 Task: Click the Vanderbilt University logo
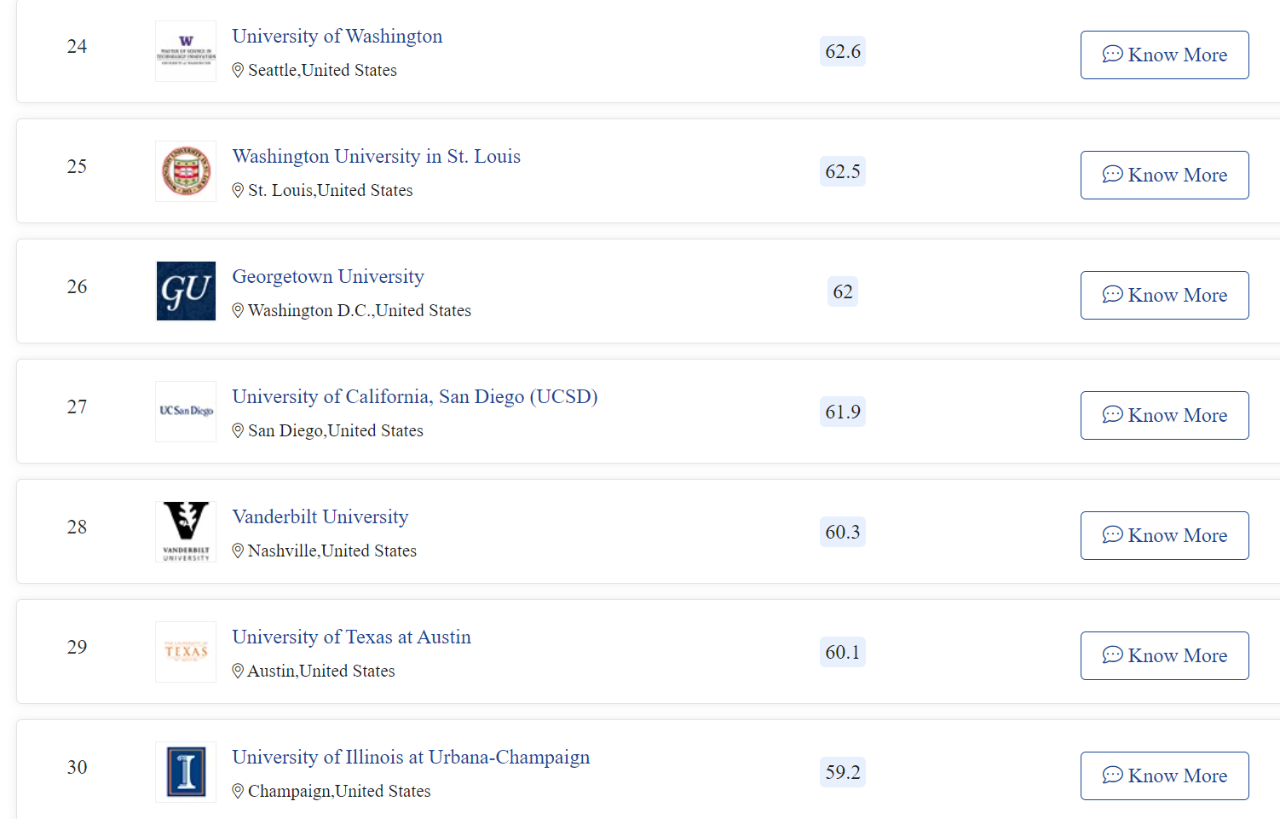click(186, 531)
